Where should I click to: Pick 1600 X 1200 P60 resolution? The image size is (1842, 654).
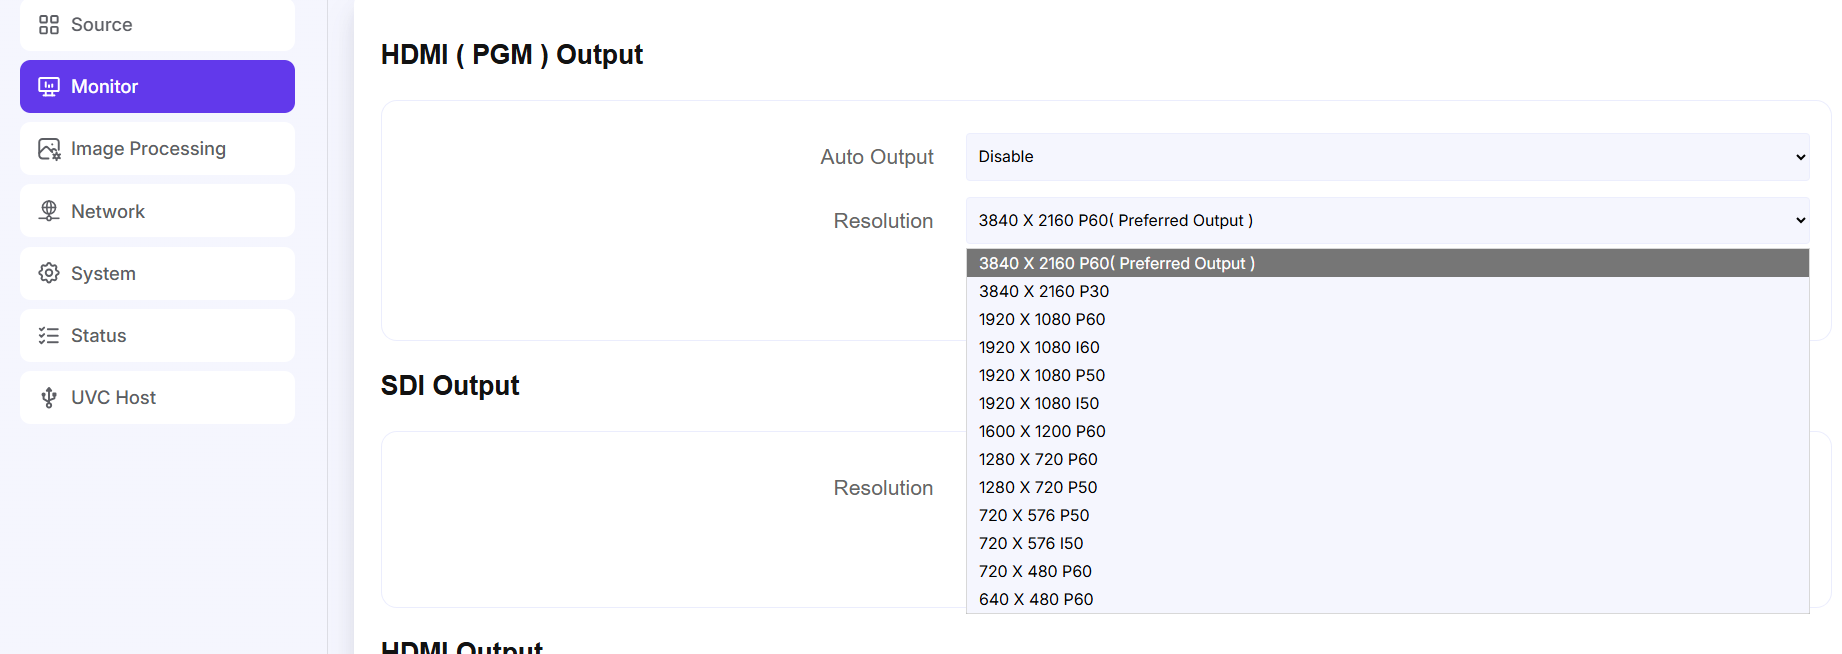(x=1387, y=431)
